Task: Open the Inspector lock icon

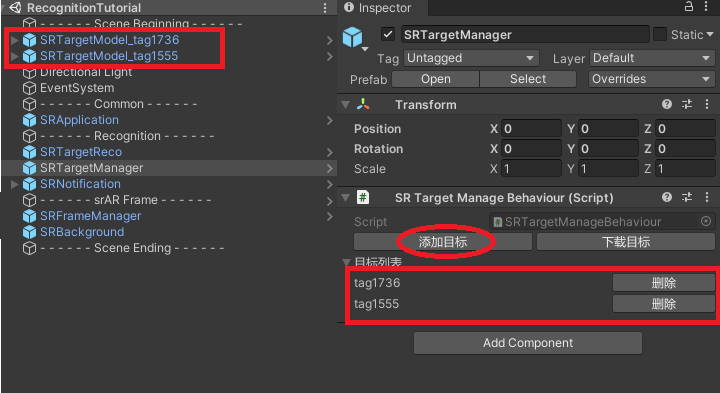Action: tap(689, 6)
